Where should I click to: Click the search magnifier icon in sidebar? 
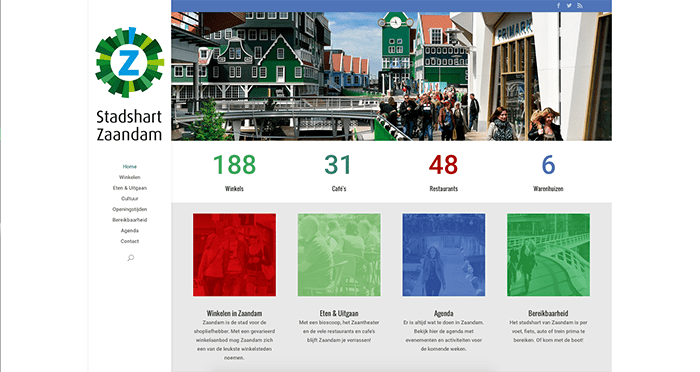click(130, 258)
